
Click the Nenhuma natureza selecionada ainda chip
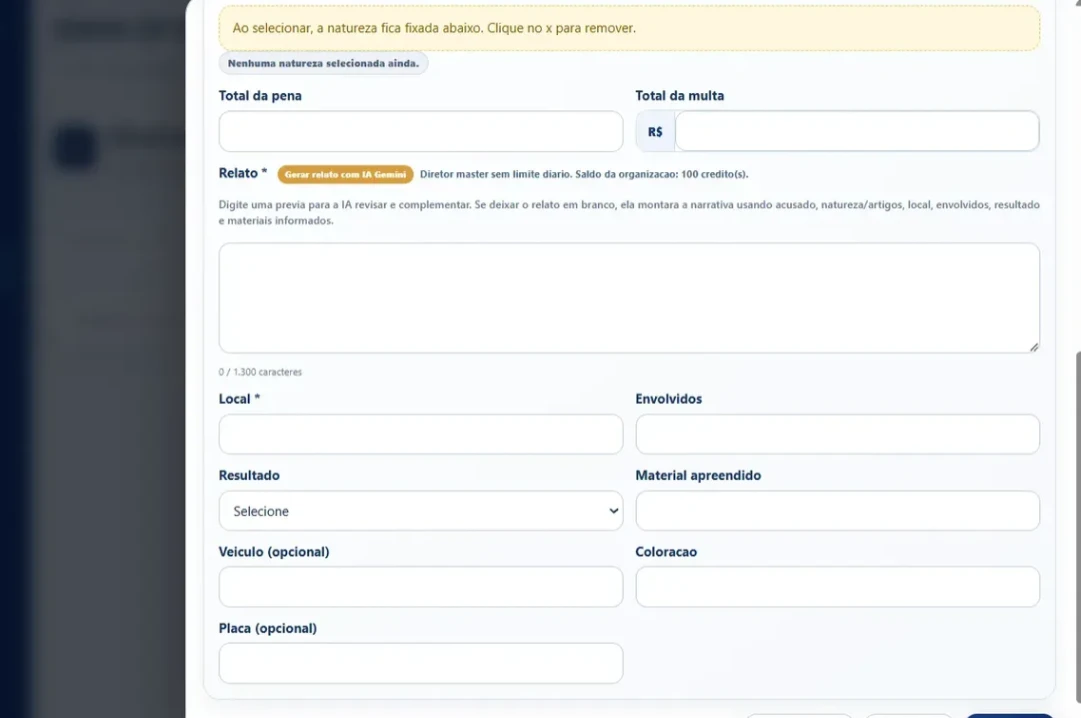323,63
